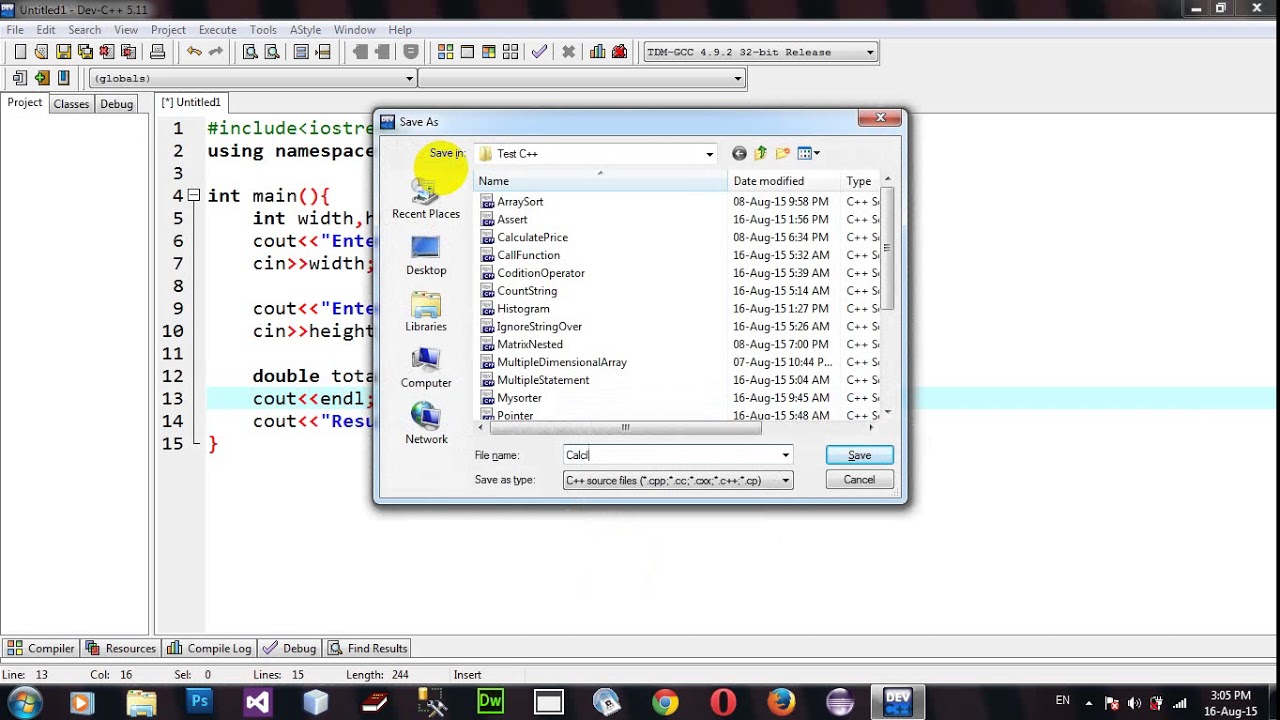The width and height of the screenshot is (1280, 720).
Task: Open the Find Results bottom tab
Action: pos(368,648)
